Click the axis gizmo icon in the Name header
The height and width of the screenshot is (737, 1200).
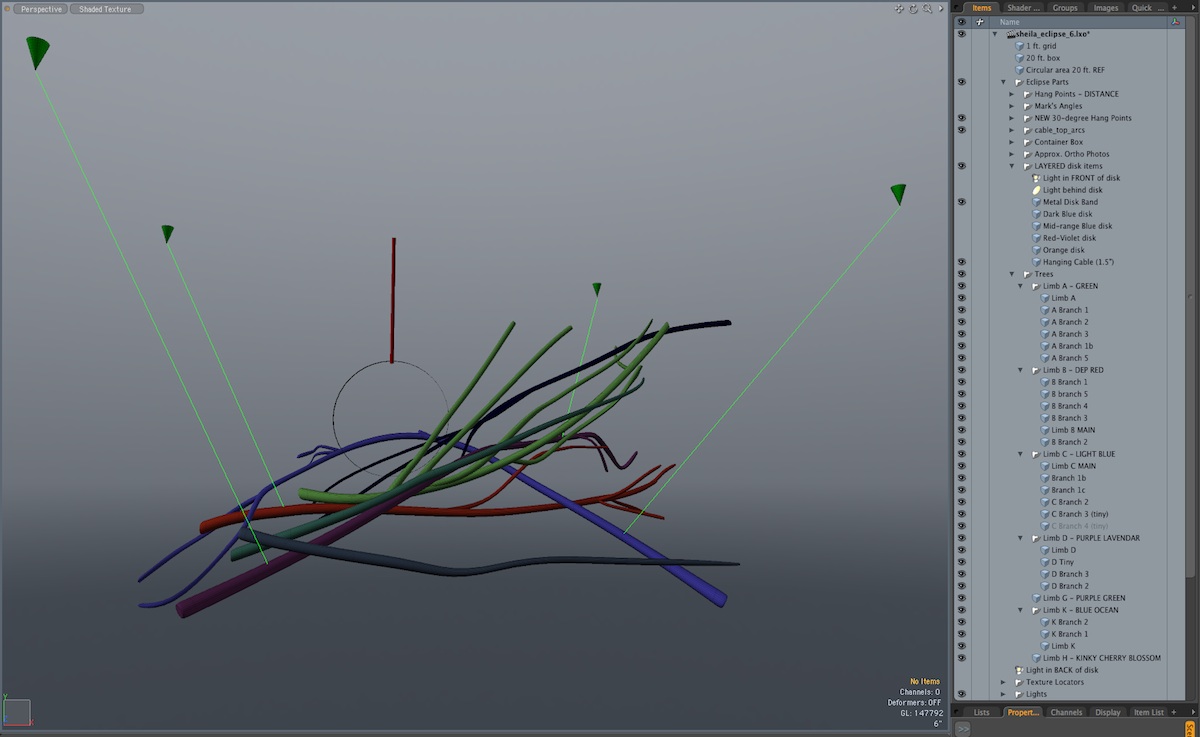[x=1175, y=22]
